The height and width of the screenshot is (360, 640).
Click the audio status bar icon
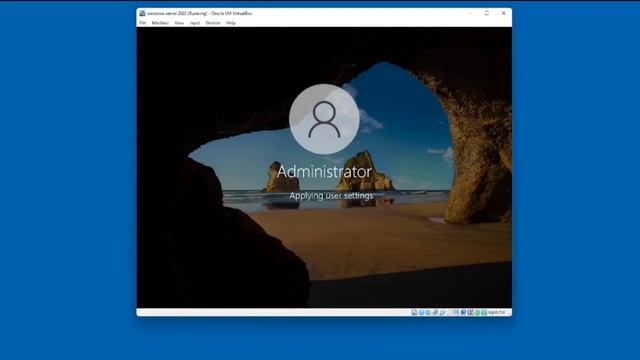tap(428, 312)
